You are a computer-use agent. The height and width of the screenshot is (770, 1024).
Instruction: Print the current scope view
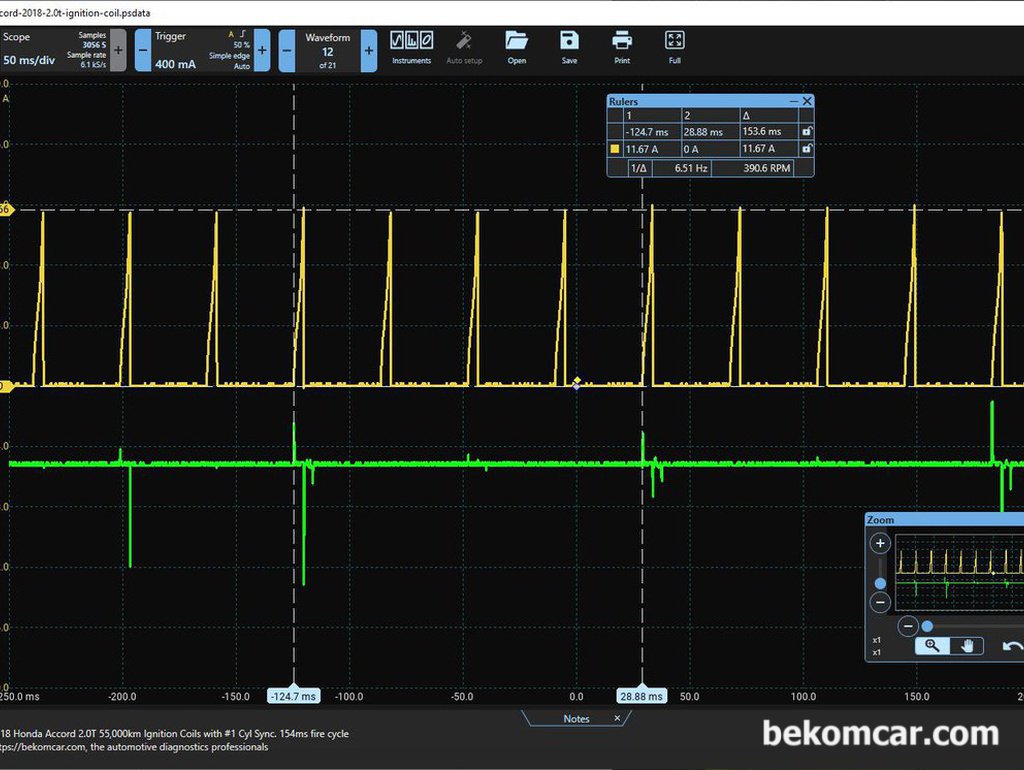pos(622,48)
